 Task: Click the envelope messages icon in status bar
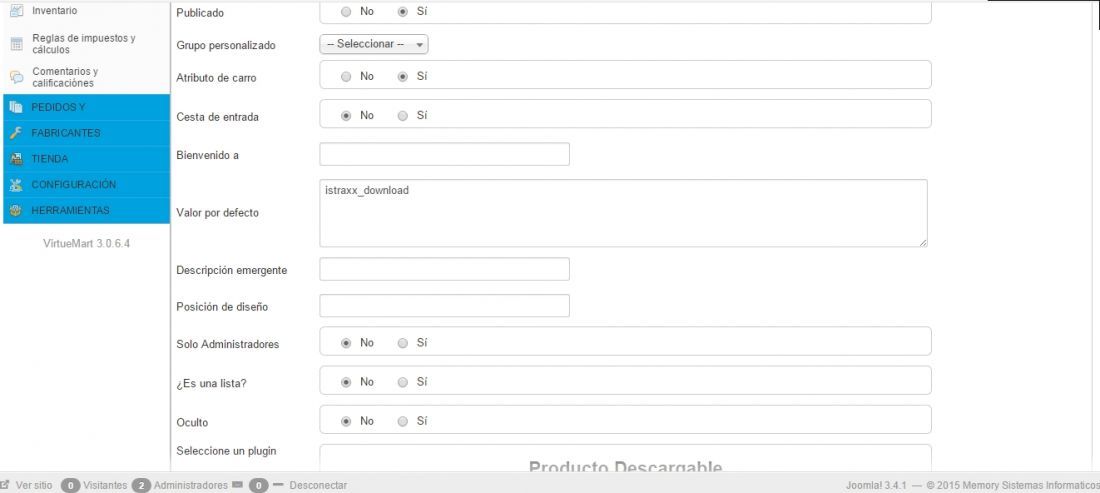(238, 485)
